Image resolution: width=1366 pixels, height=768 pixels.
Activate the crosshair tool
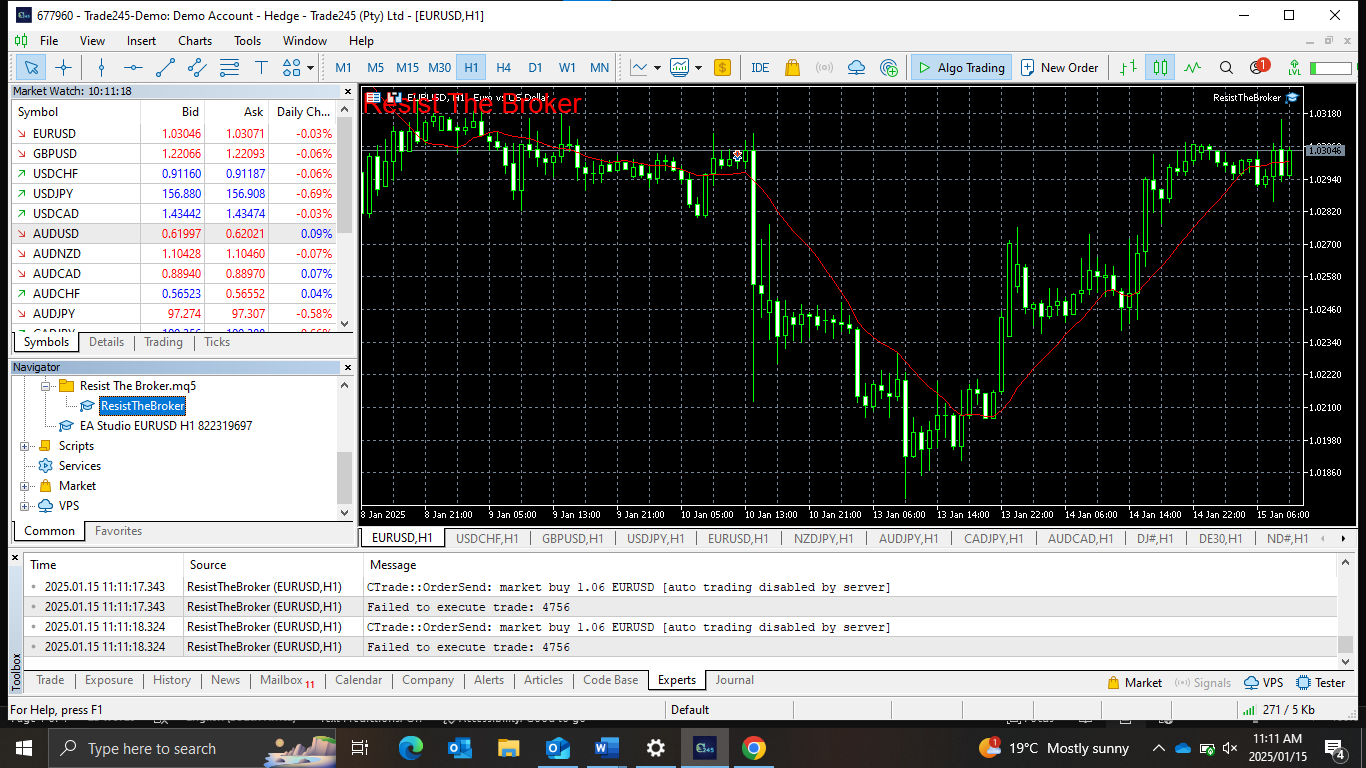63,68
